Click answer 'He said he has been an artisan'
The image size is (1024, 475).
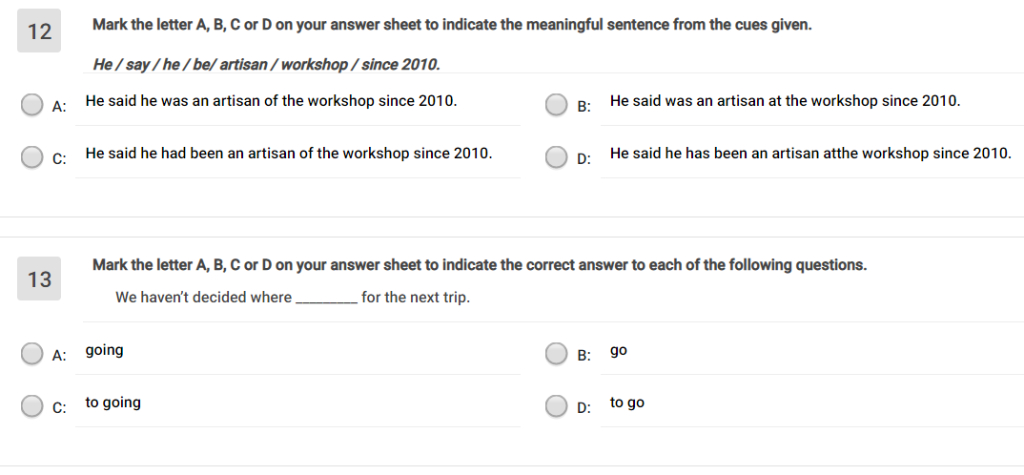pyautogui.click(x=810, y=154)
